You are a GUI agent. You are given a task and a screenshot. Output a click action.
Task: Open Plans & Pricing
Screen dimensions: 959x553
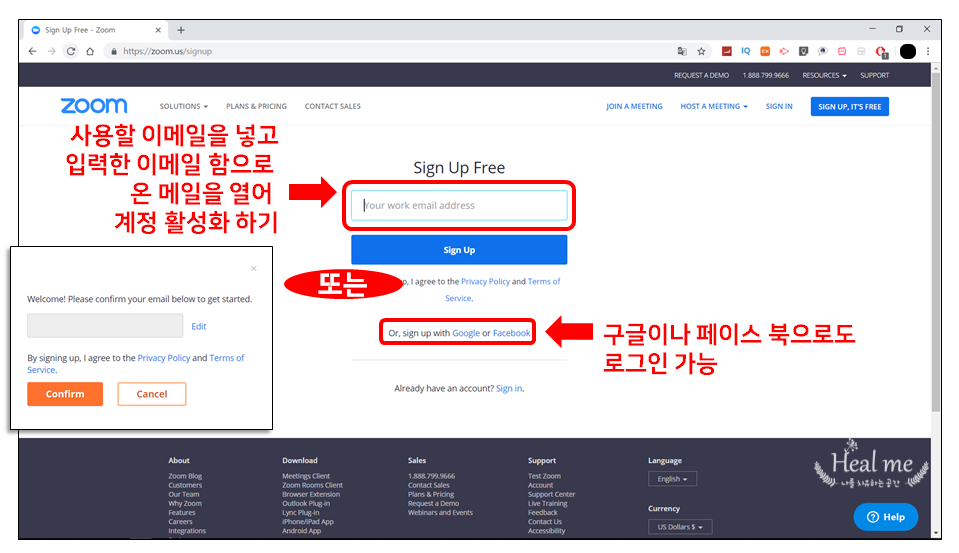click(256, 106)
